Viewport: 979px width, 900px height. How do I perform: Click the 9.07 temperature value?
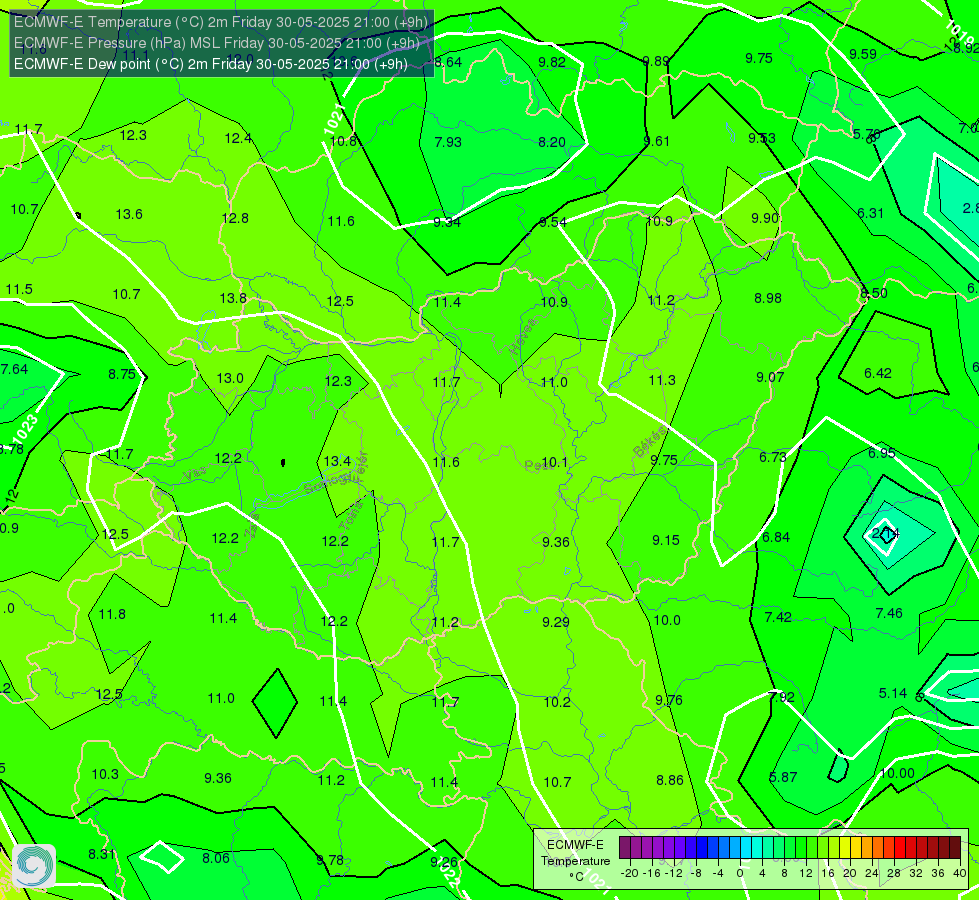770,377
